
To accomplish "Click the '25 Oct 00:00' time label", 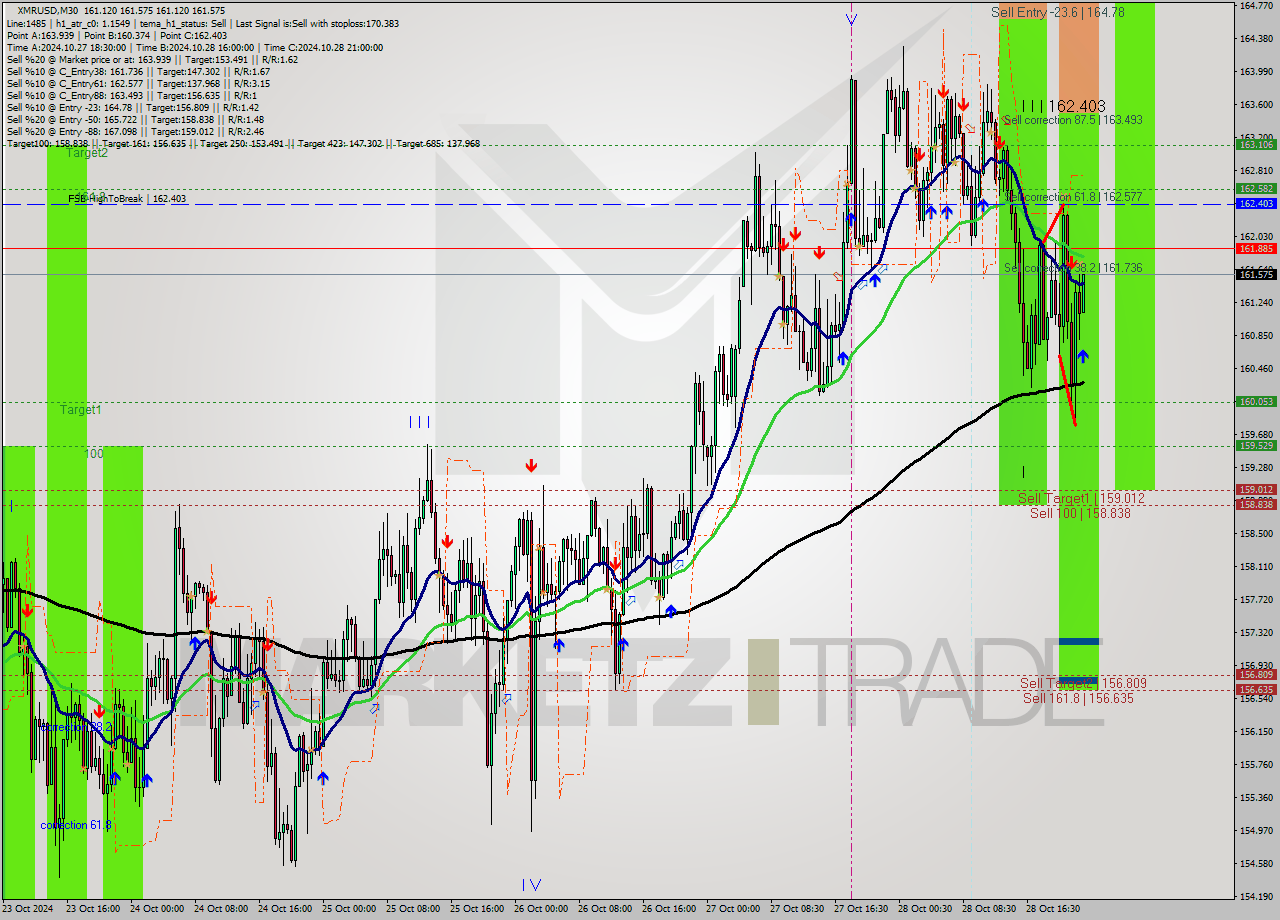I will coord(348,909).
